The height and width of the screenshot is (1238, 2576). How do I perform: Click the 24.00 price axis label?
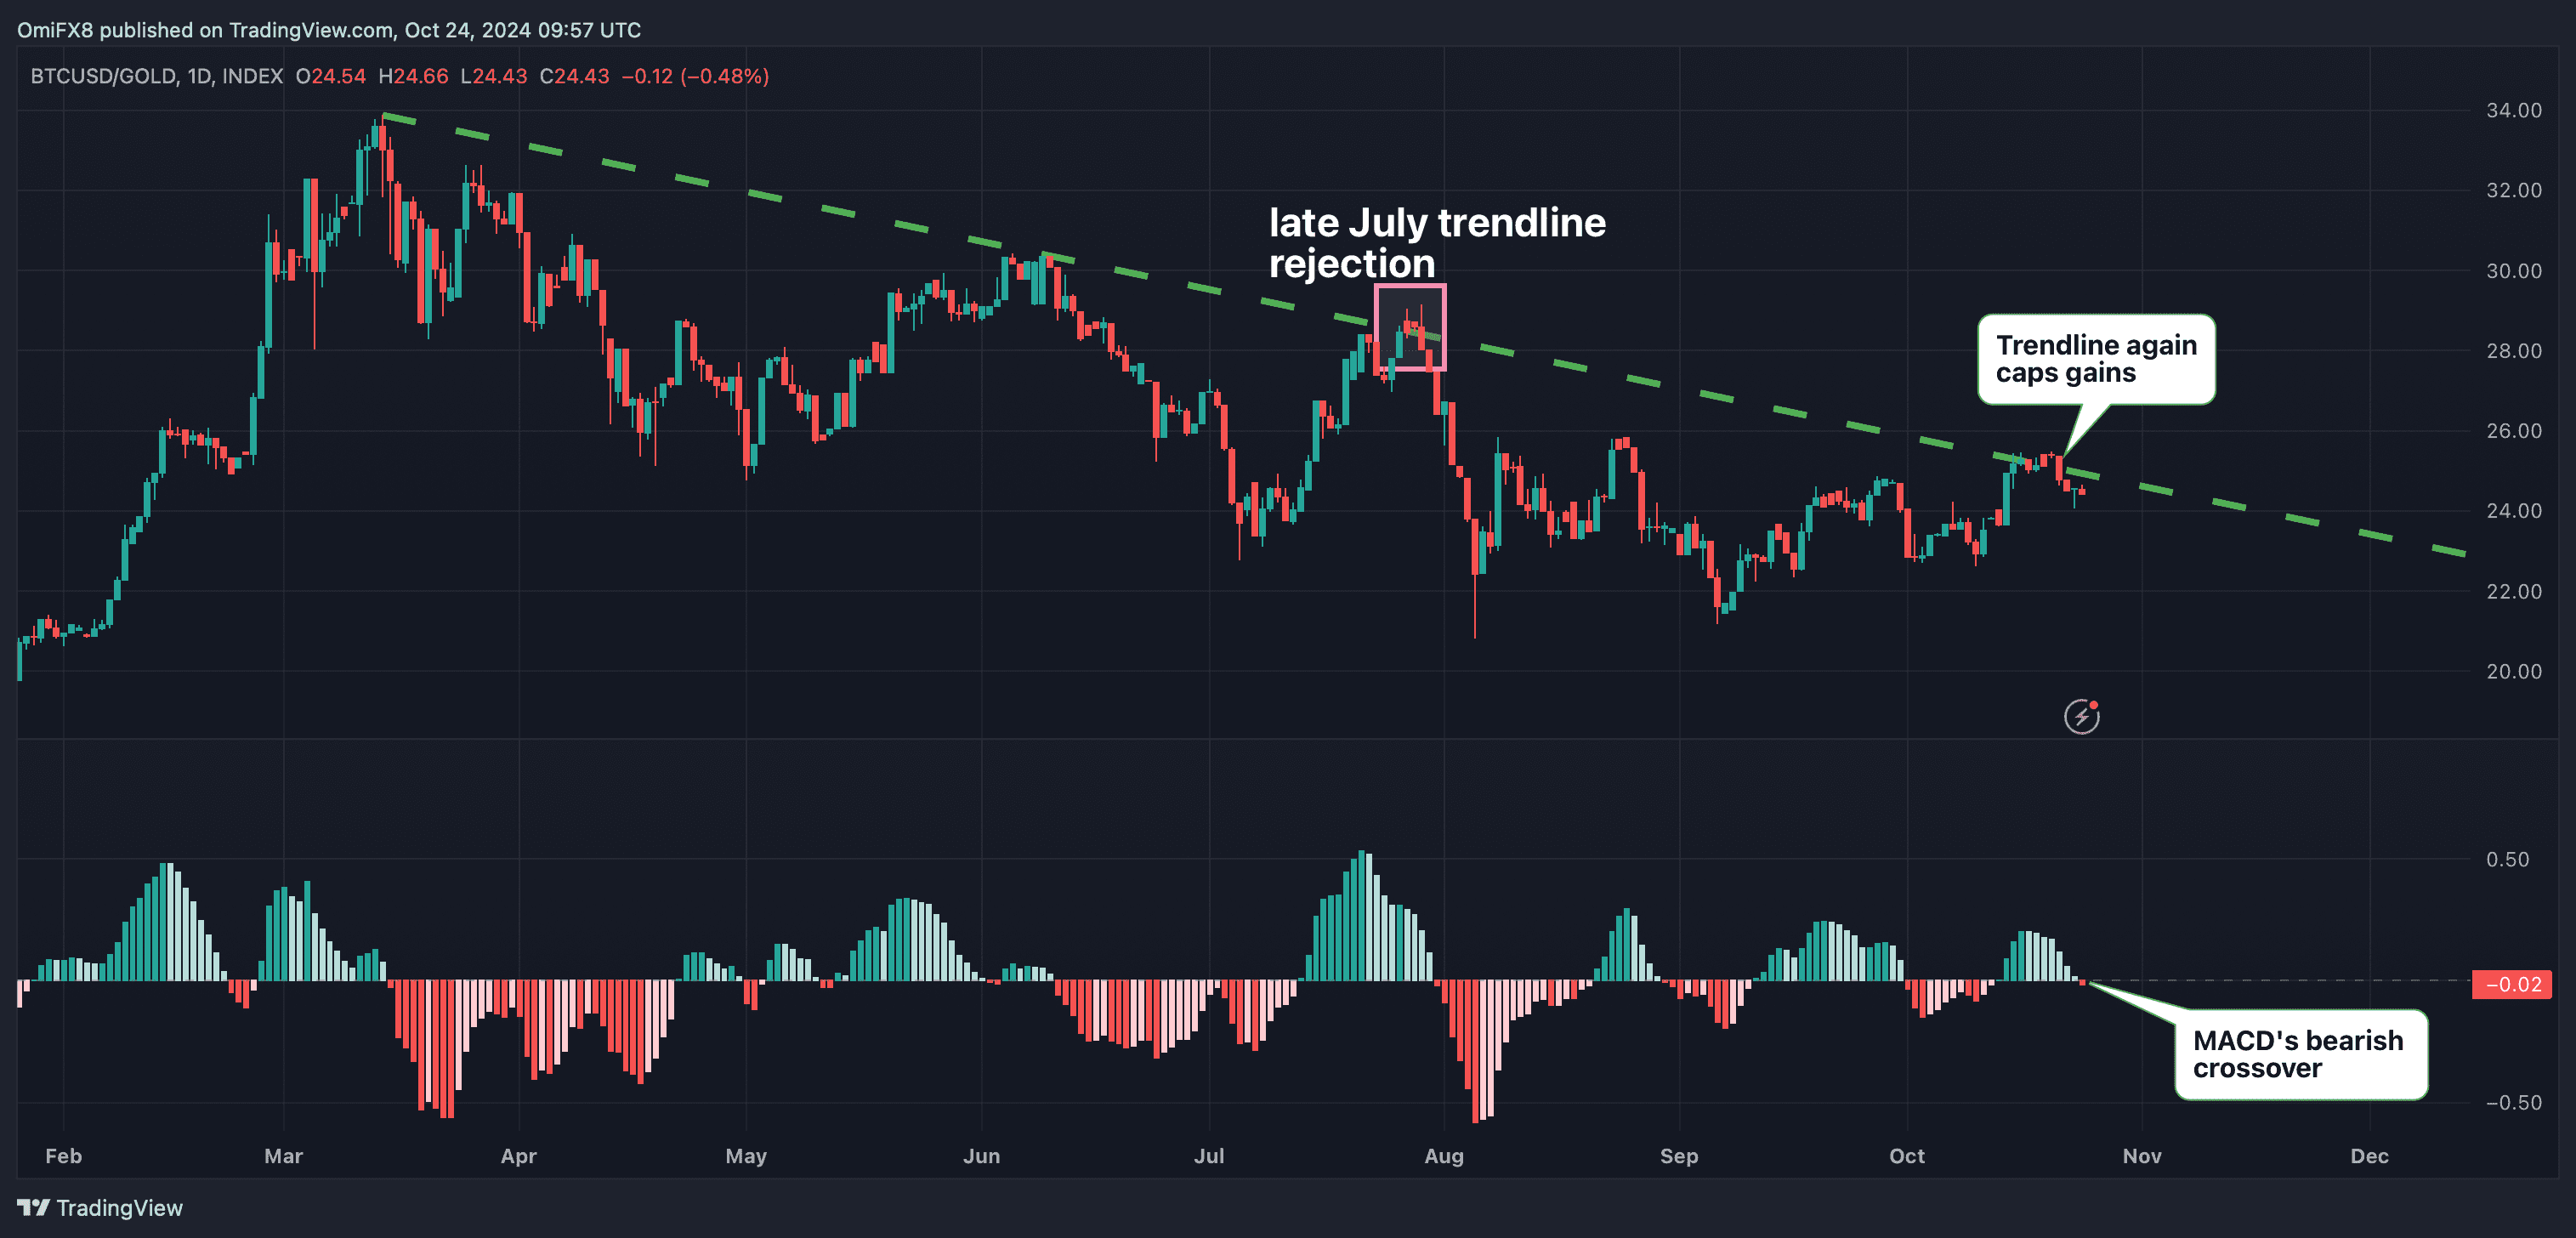pyautogui.click(x=2514, y=511)
